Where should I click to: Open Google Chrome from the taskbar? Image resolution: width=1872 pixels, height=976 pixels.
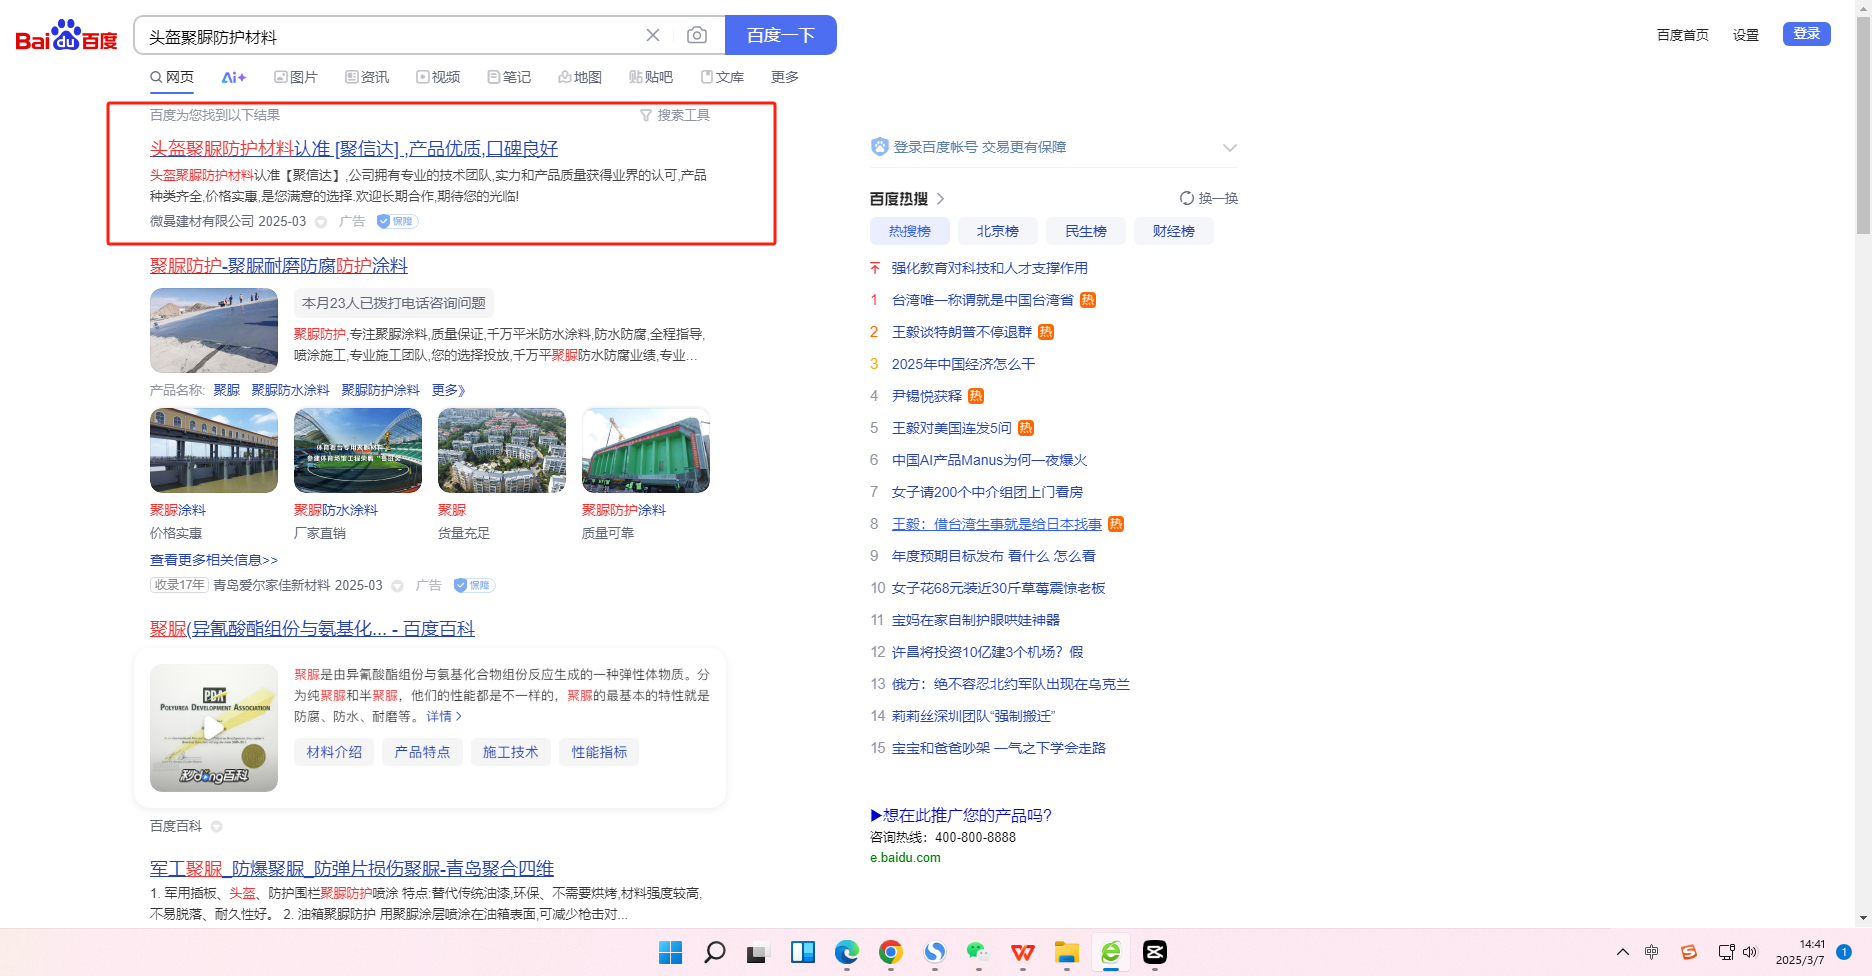[890, 952]
